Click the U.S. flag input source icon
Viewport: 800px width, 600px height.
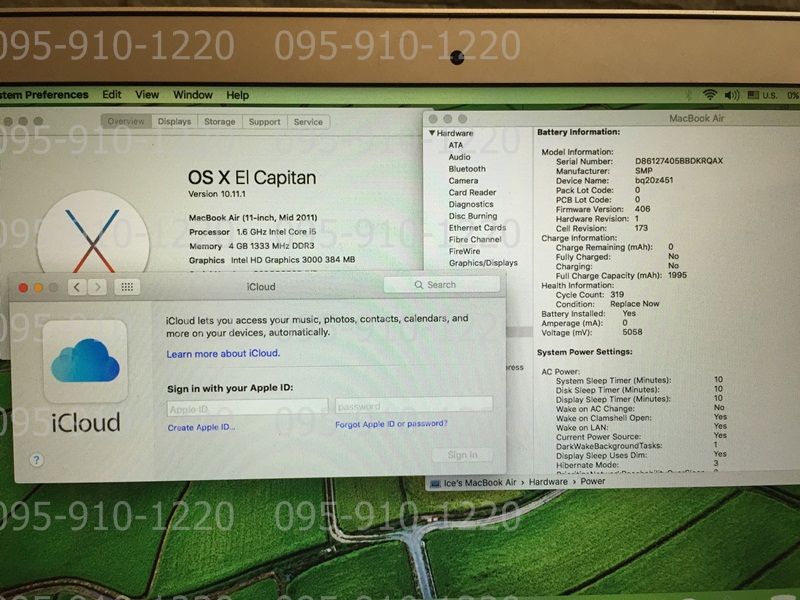point(753,95)
